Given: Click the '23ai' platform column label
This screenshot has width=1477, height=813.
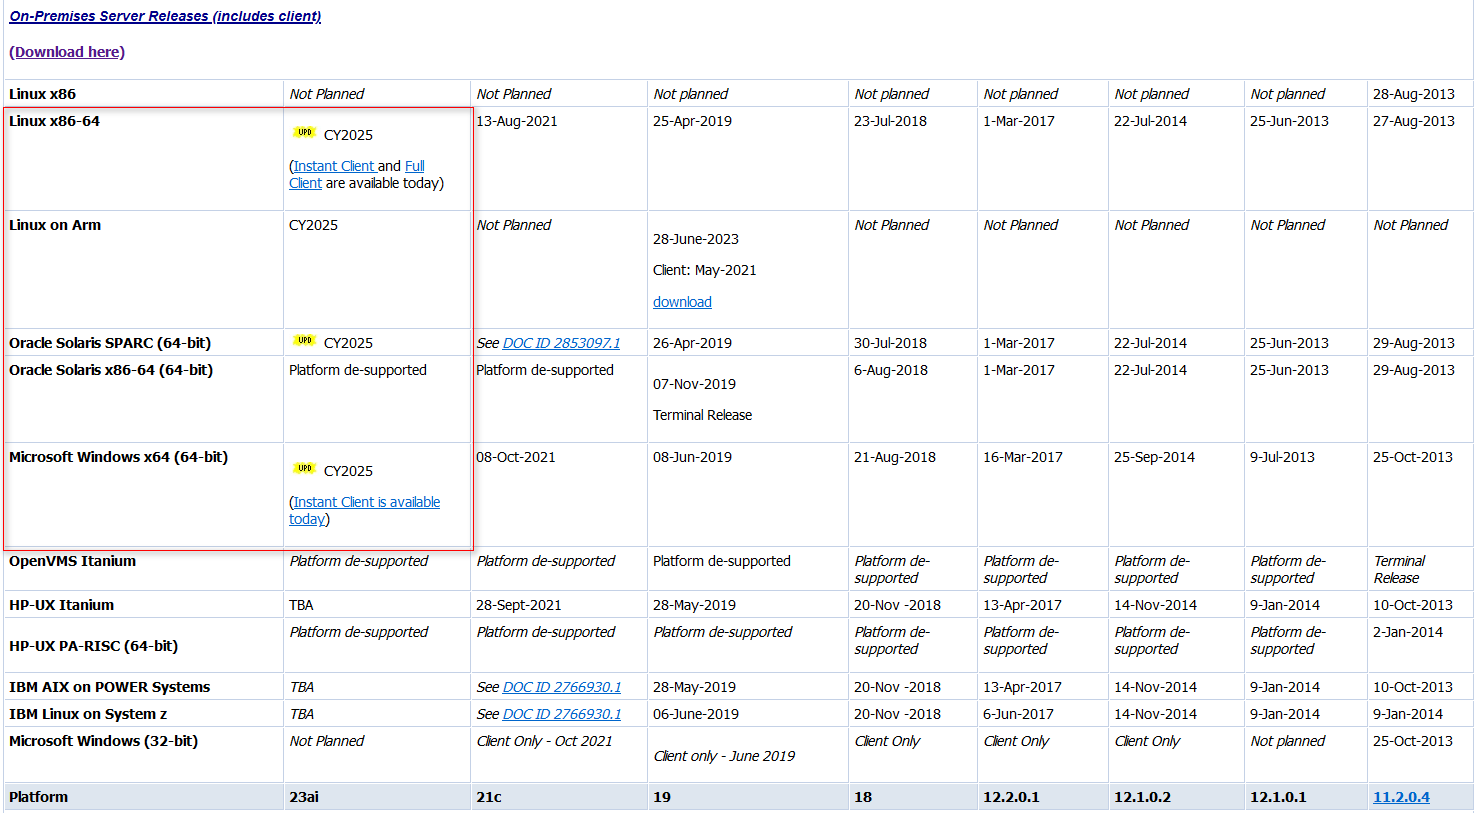Looking at the screenshot, I should pyautogui.click(x=304, y=797).
